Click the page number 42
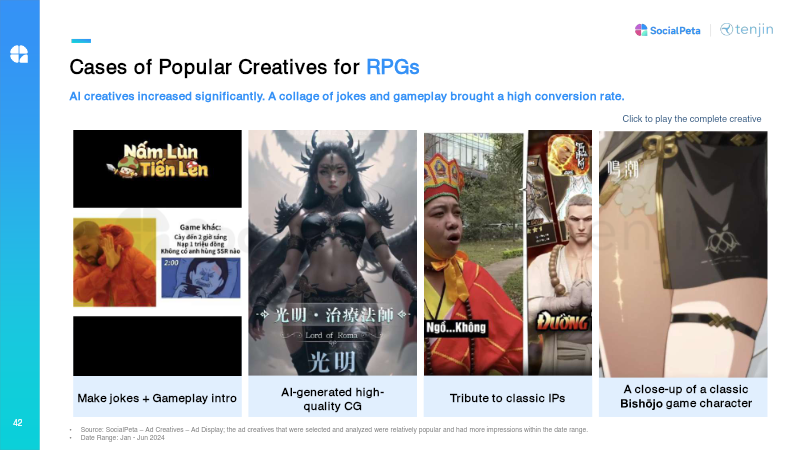800x450 pixels. [x=18, y=423]
